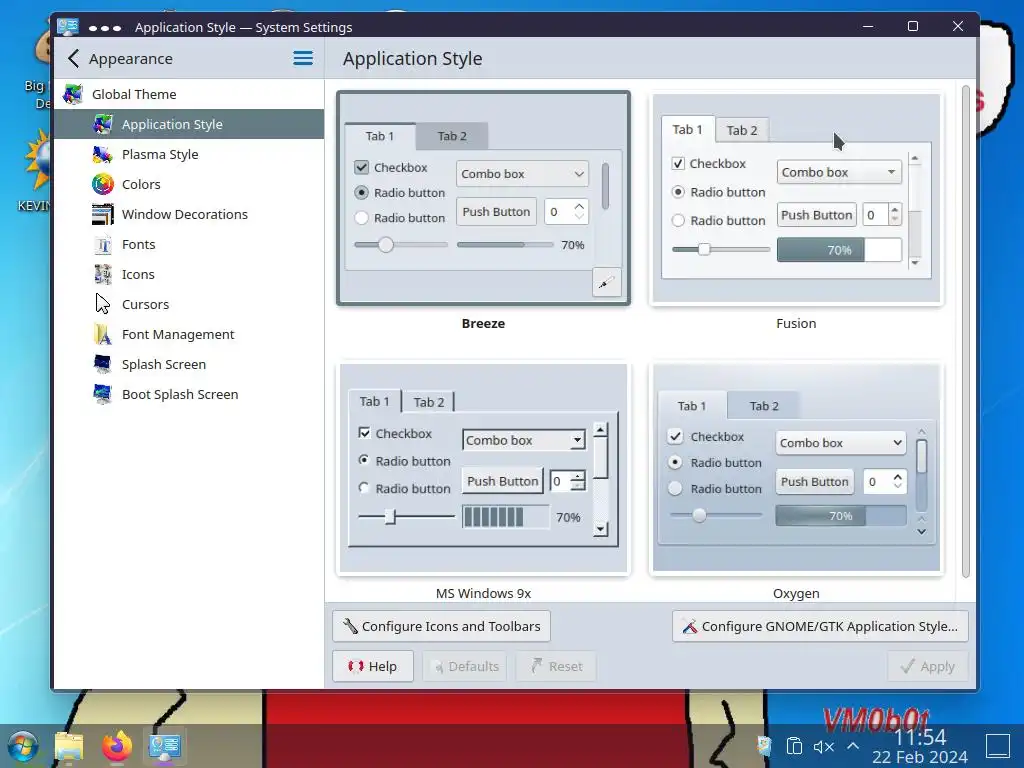Viewport: 1024px width, 768px height.
Task: Click Configure Icons and Toolbars button
Action: tap(441, 626)
